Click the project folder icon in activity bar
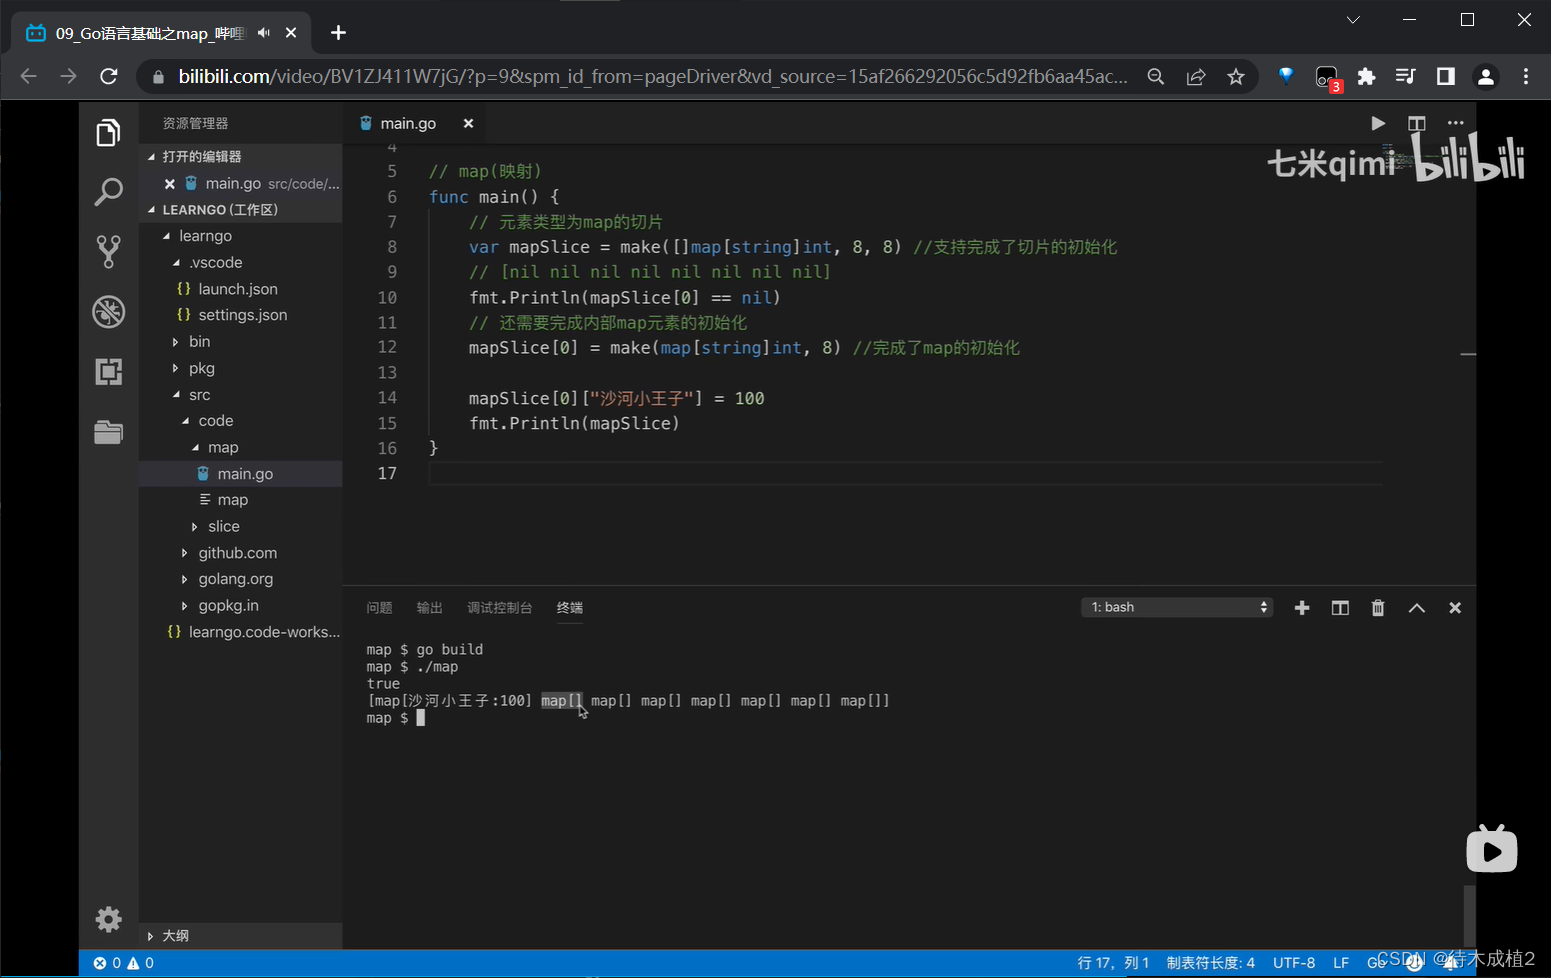Screen dimensions: 1551x978 [x=108, y=431]
